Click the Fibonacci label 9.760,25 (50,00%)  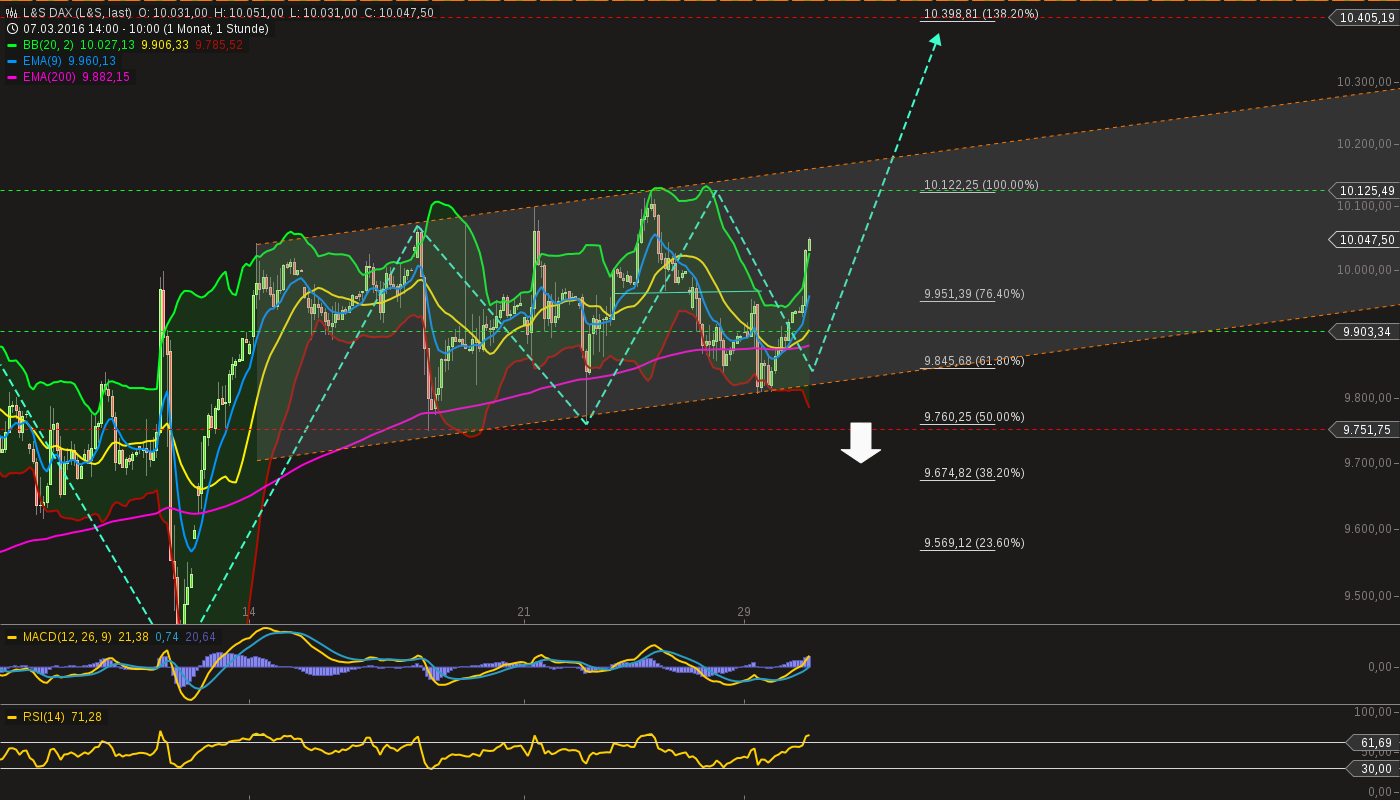click(x=974, y=417)
